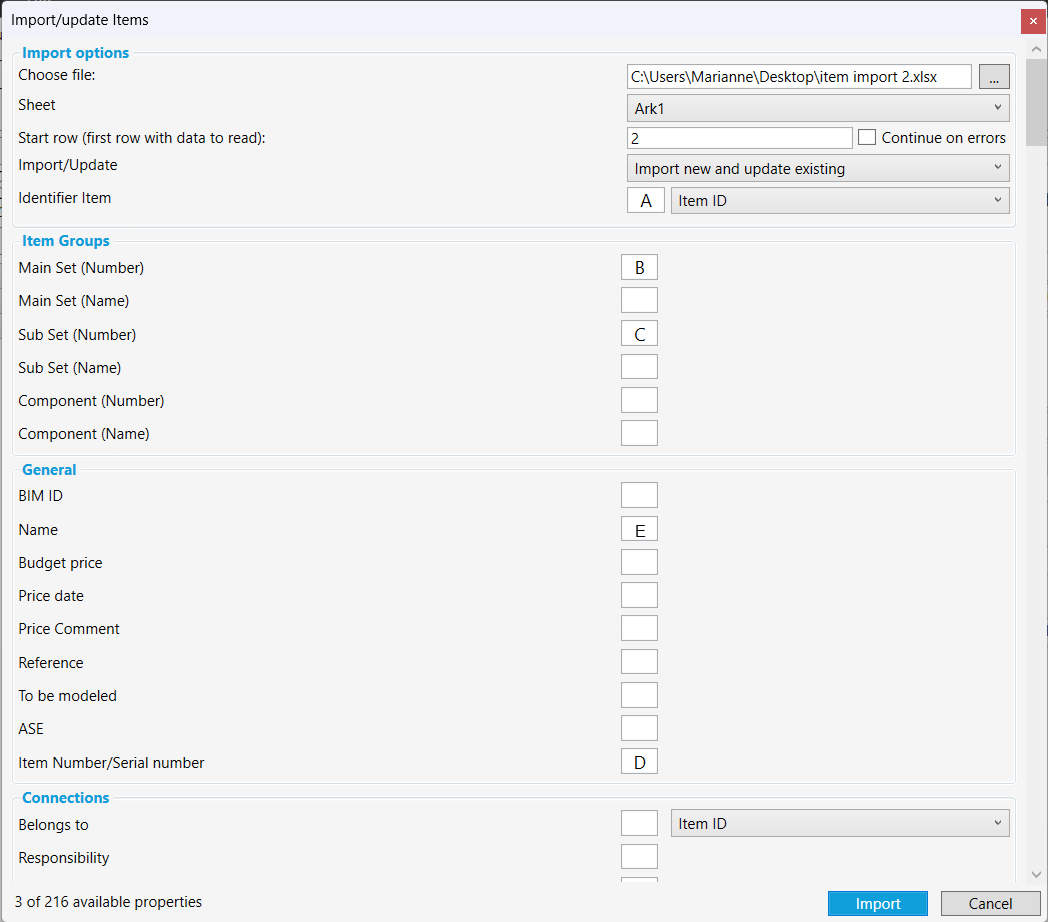The height and width of the screenshot is (922, 1048).
Task: Select Sub Set (Number) column box
Action: click(639, 335)
